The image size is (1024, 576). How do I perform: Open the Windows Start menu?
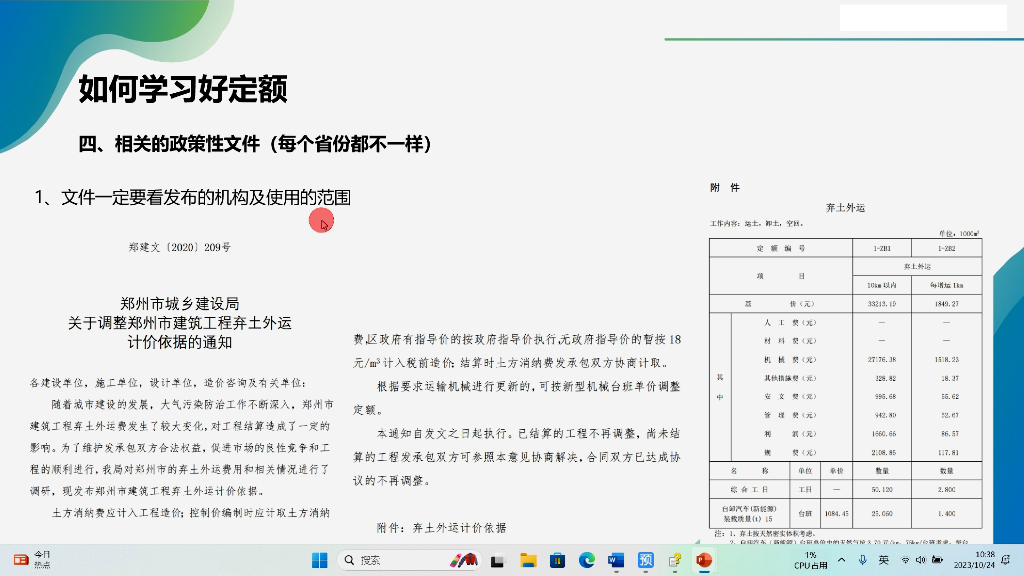click(x=319, y=560)
